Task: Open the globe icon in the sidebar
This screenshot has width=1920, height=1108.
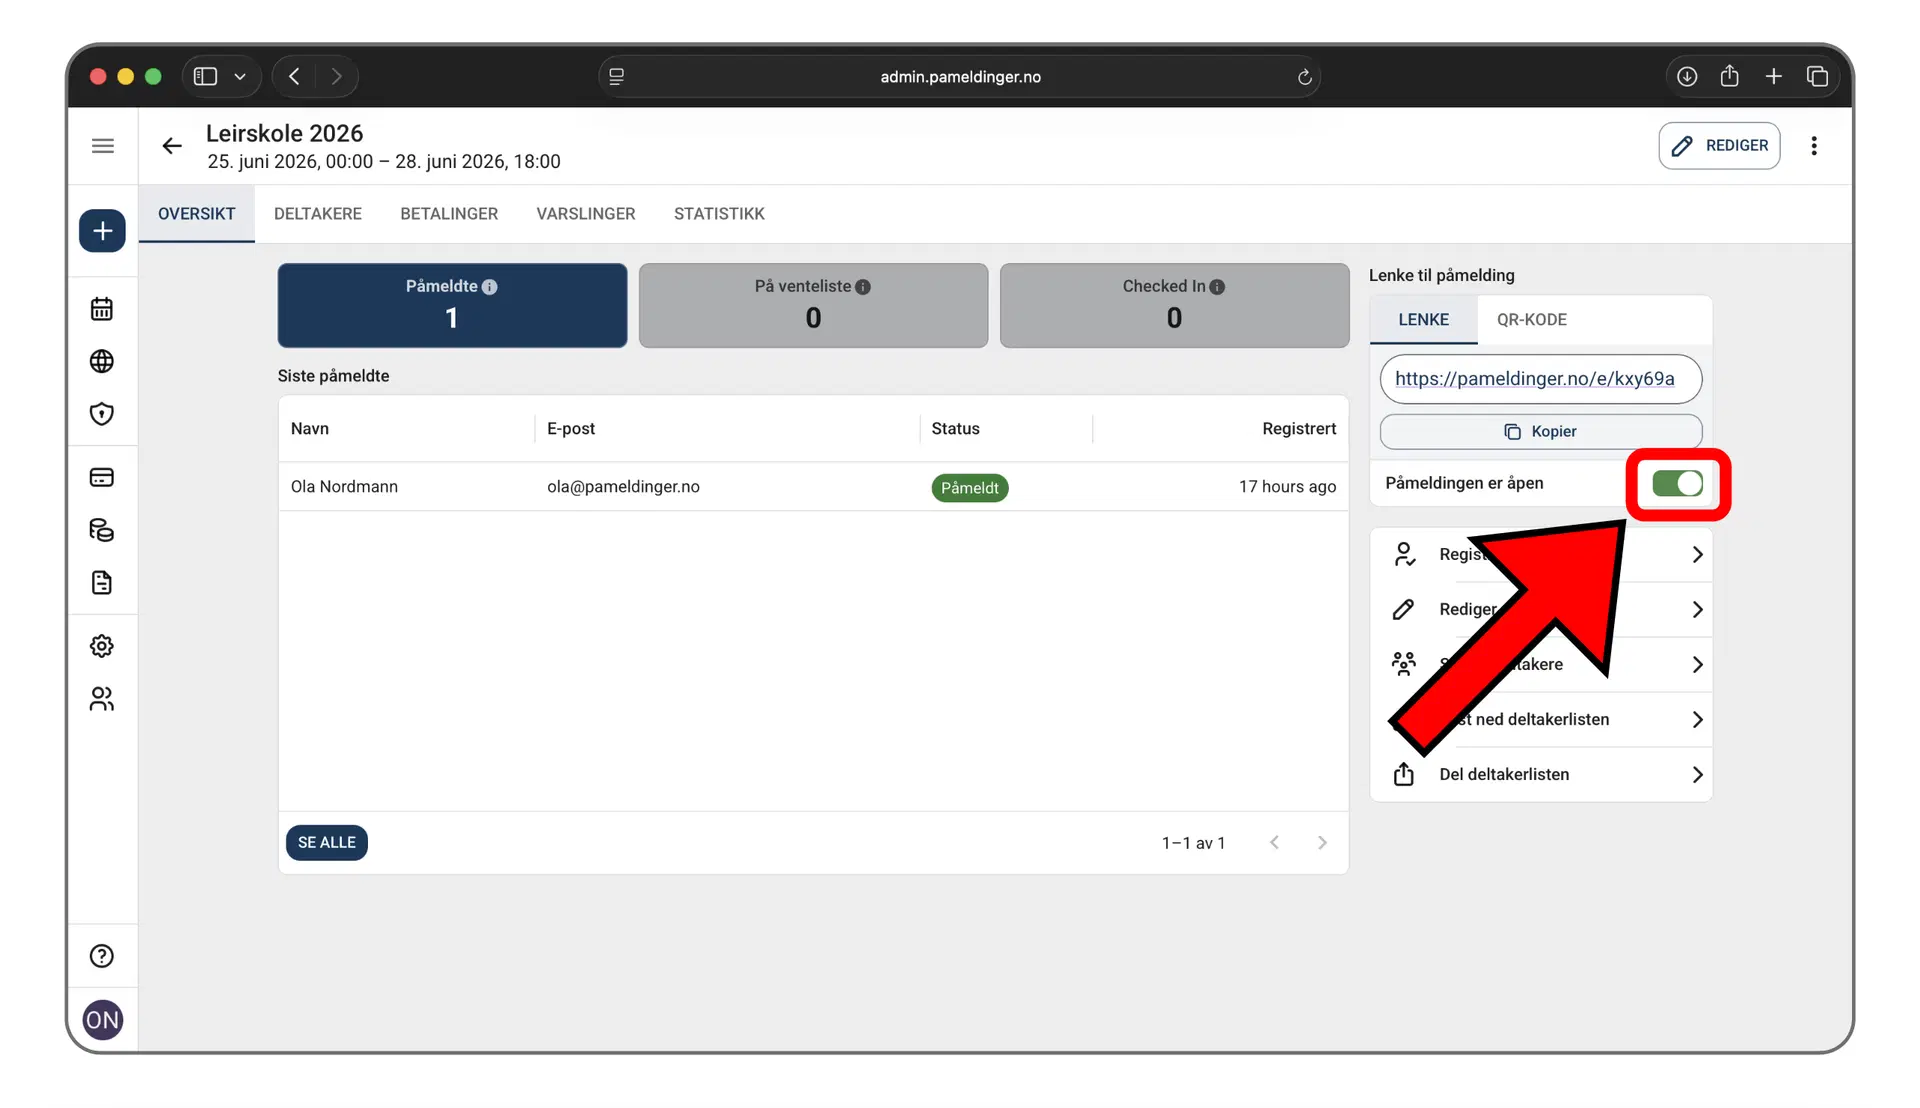Action: (102, 361)
